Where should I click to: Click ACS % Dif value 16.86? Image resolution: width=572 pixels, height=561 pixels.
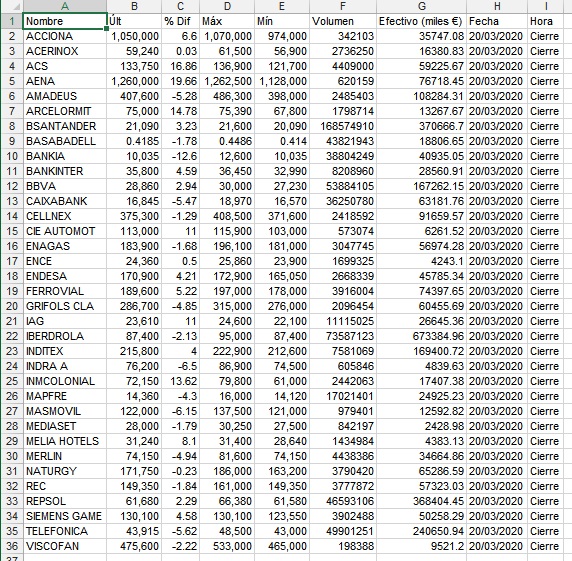(x=180, y=66)
